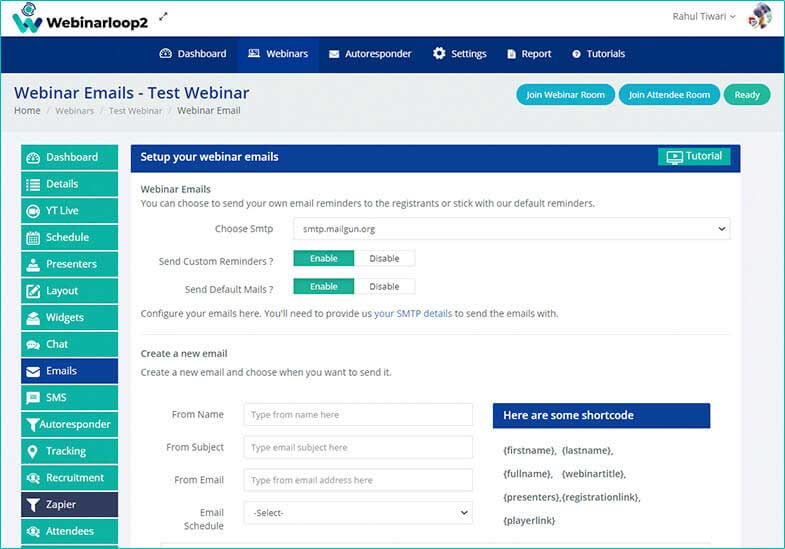The width and height of the screenshot is (785, 549).
Task: Open the Settings label in top navigation
Action: [469, 54]
